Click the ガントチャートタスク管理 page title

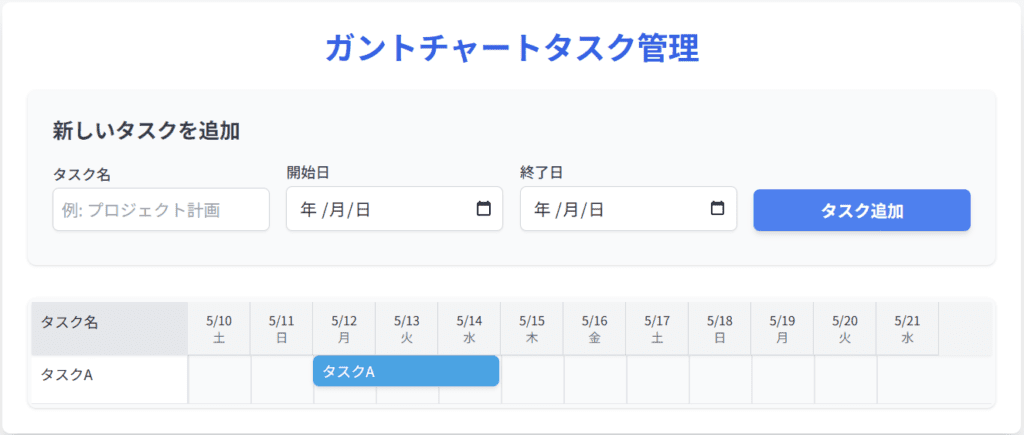(x=512, y=48)
